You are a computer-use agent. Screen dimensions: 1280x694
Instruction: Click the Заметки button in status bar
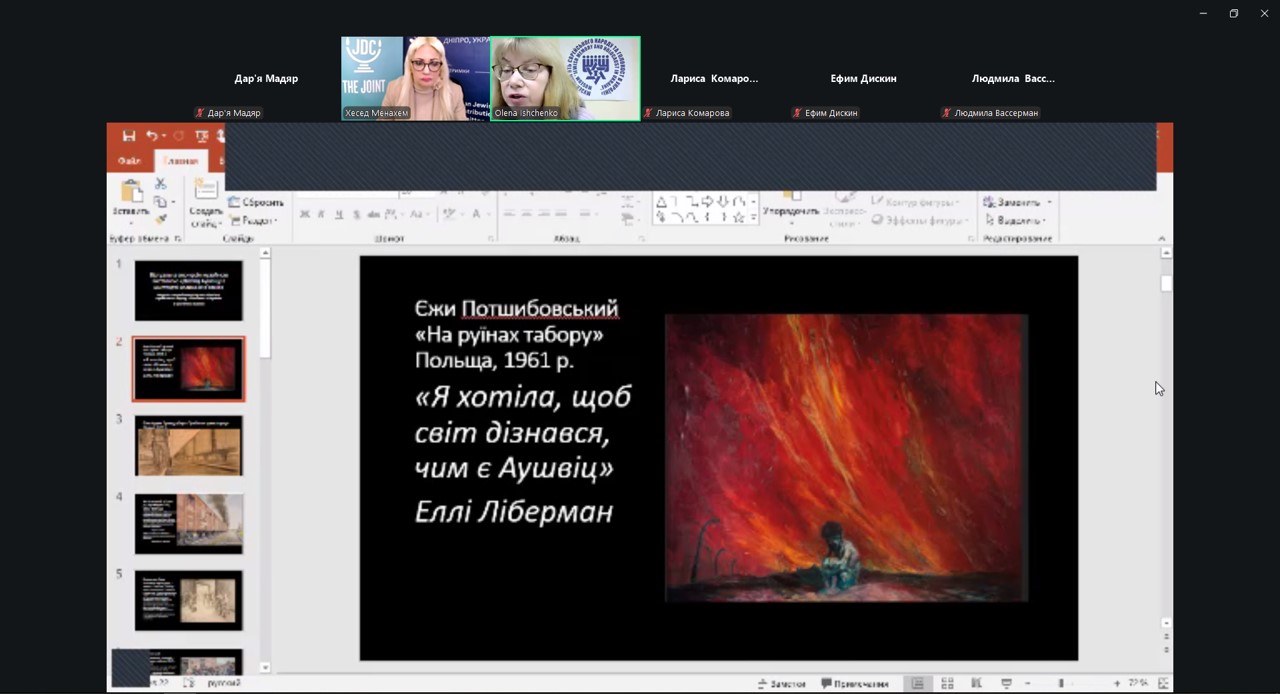click(x=782, y=683)
